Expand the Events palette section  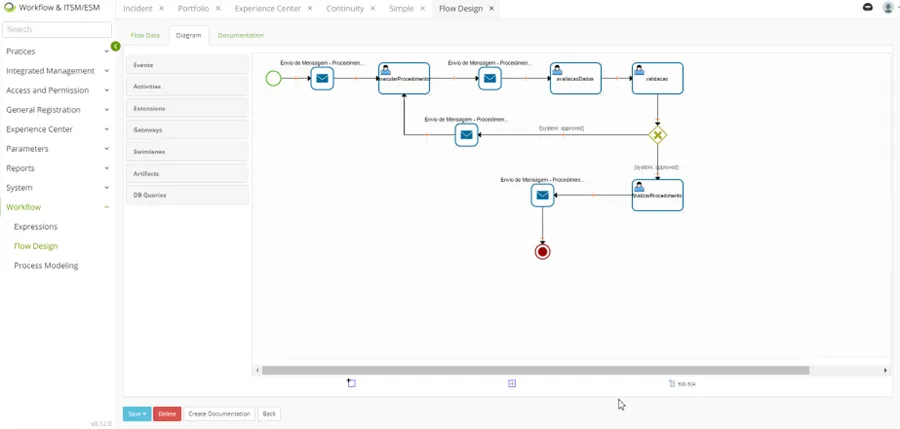187,65
